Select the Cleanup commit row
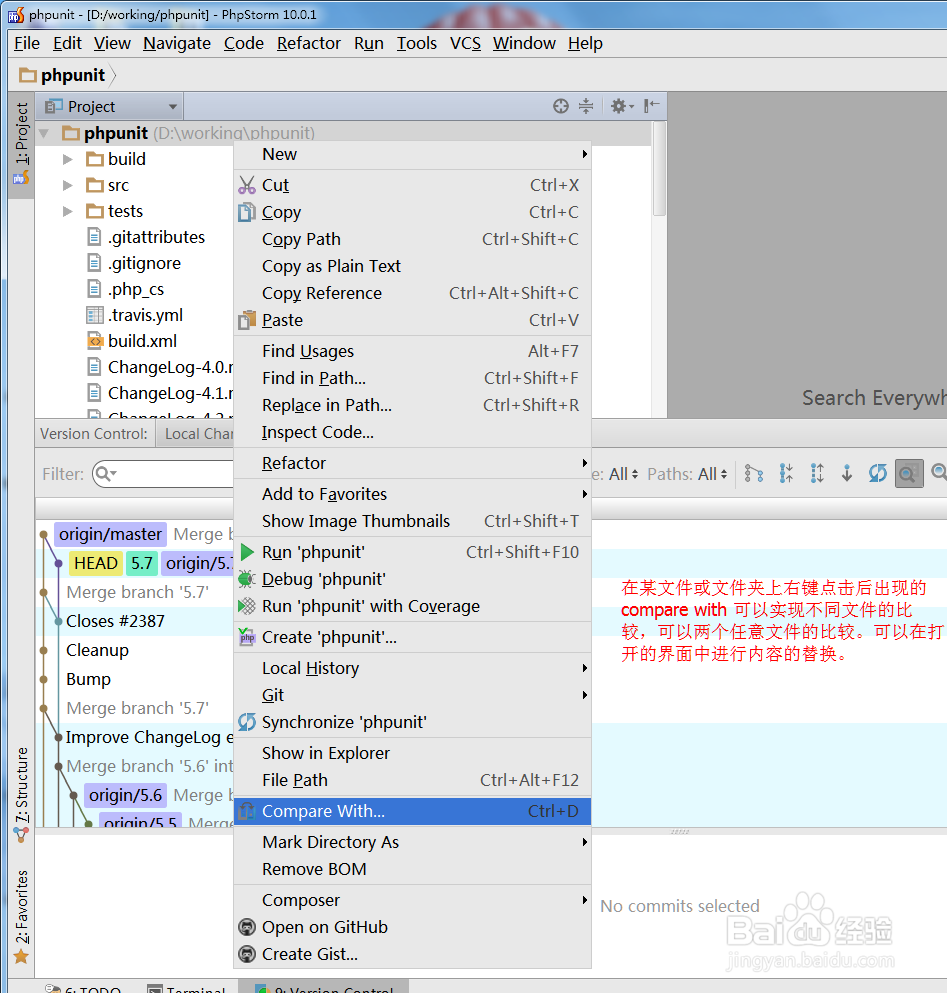 (x=97, y=650)
